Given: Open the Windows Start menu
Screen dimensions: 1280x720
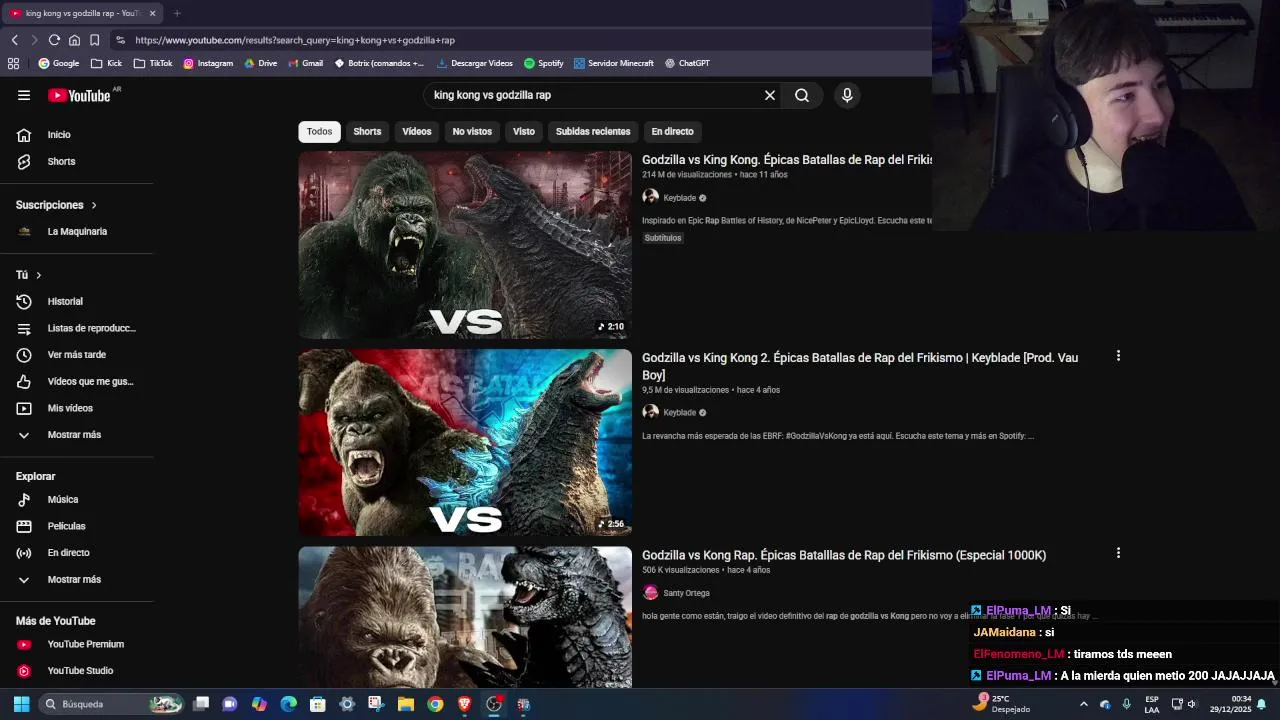Looking at the screenshot, I should coord(21,704).
